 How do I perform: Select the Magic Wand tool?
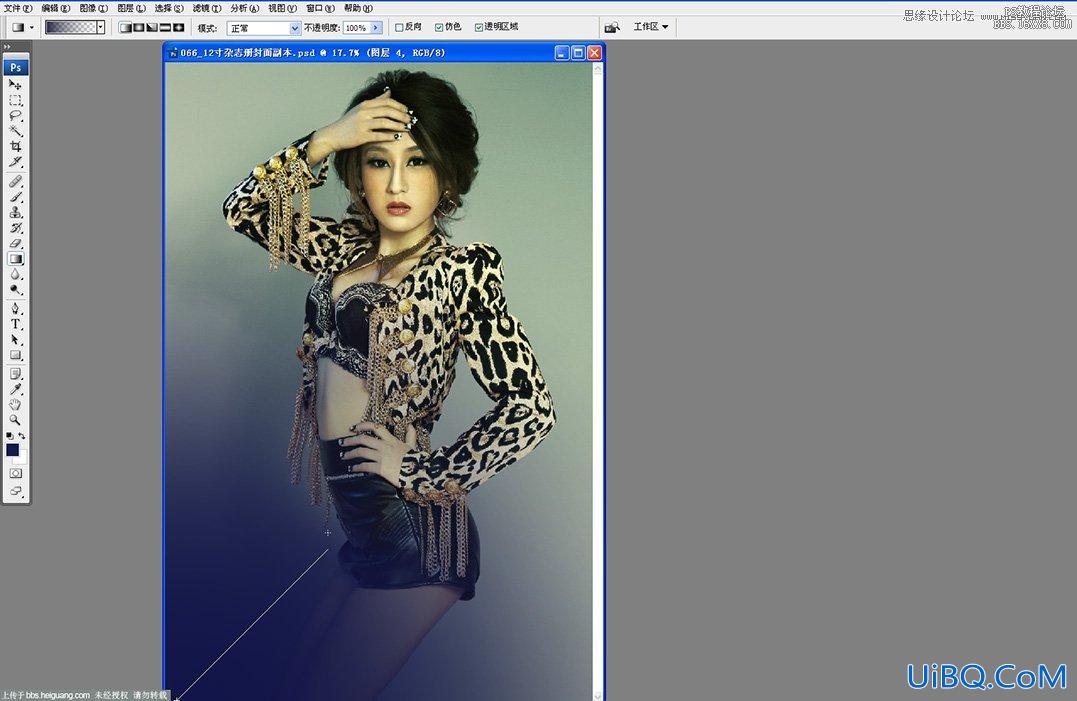(15, 130)
